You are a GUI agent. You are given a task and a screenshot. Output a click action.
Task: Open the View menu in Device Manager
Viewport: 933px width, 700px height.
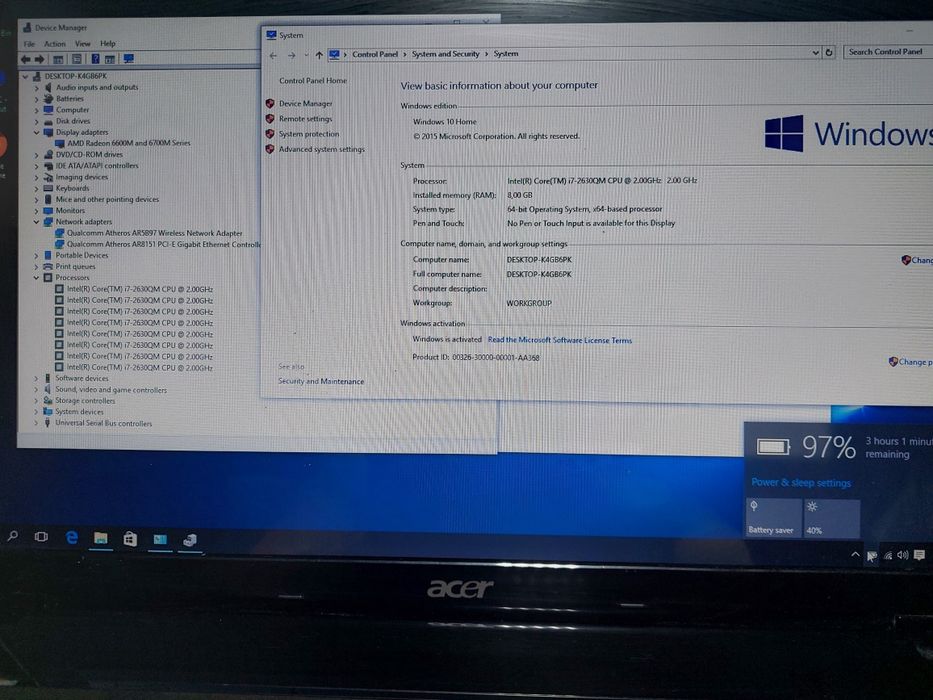click(83, 44)
